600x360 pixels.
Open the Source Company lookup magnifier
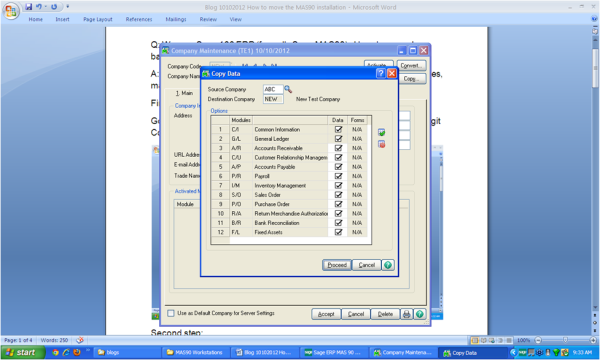click(288, 89)
